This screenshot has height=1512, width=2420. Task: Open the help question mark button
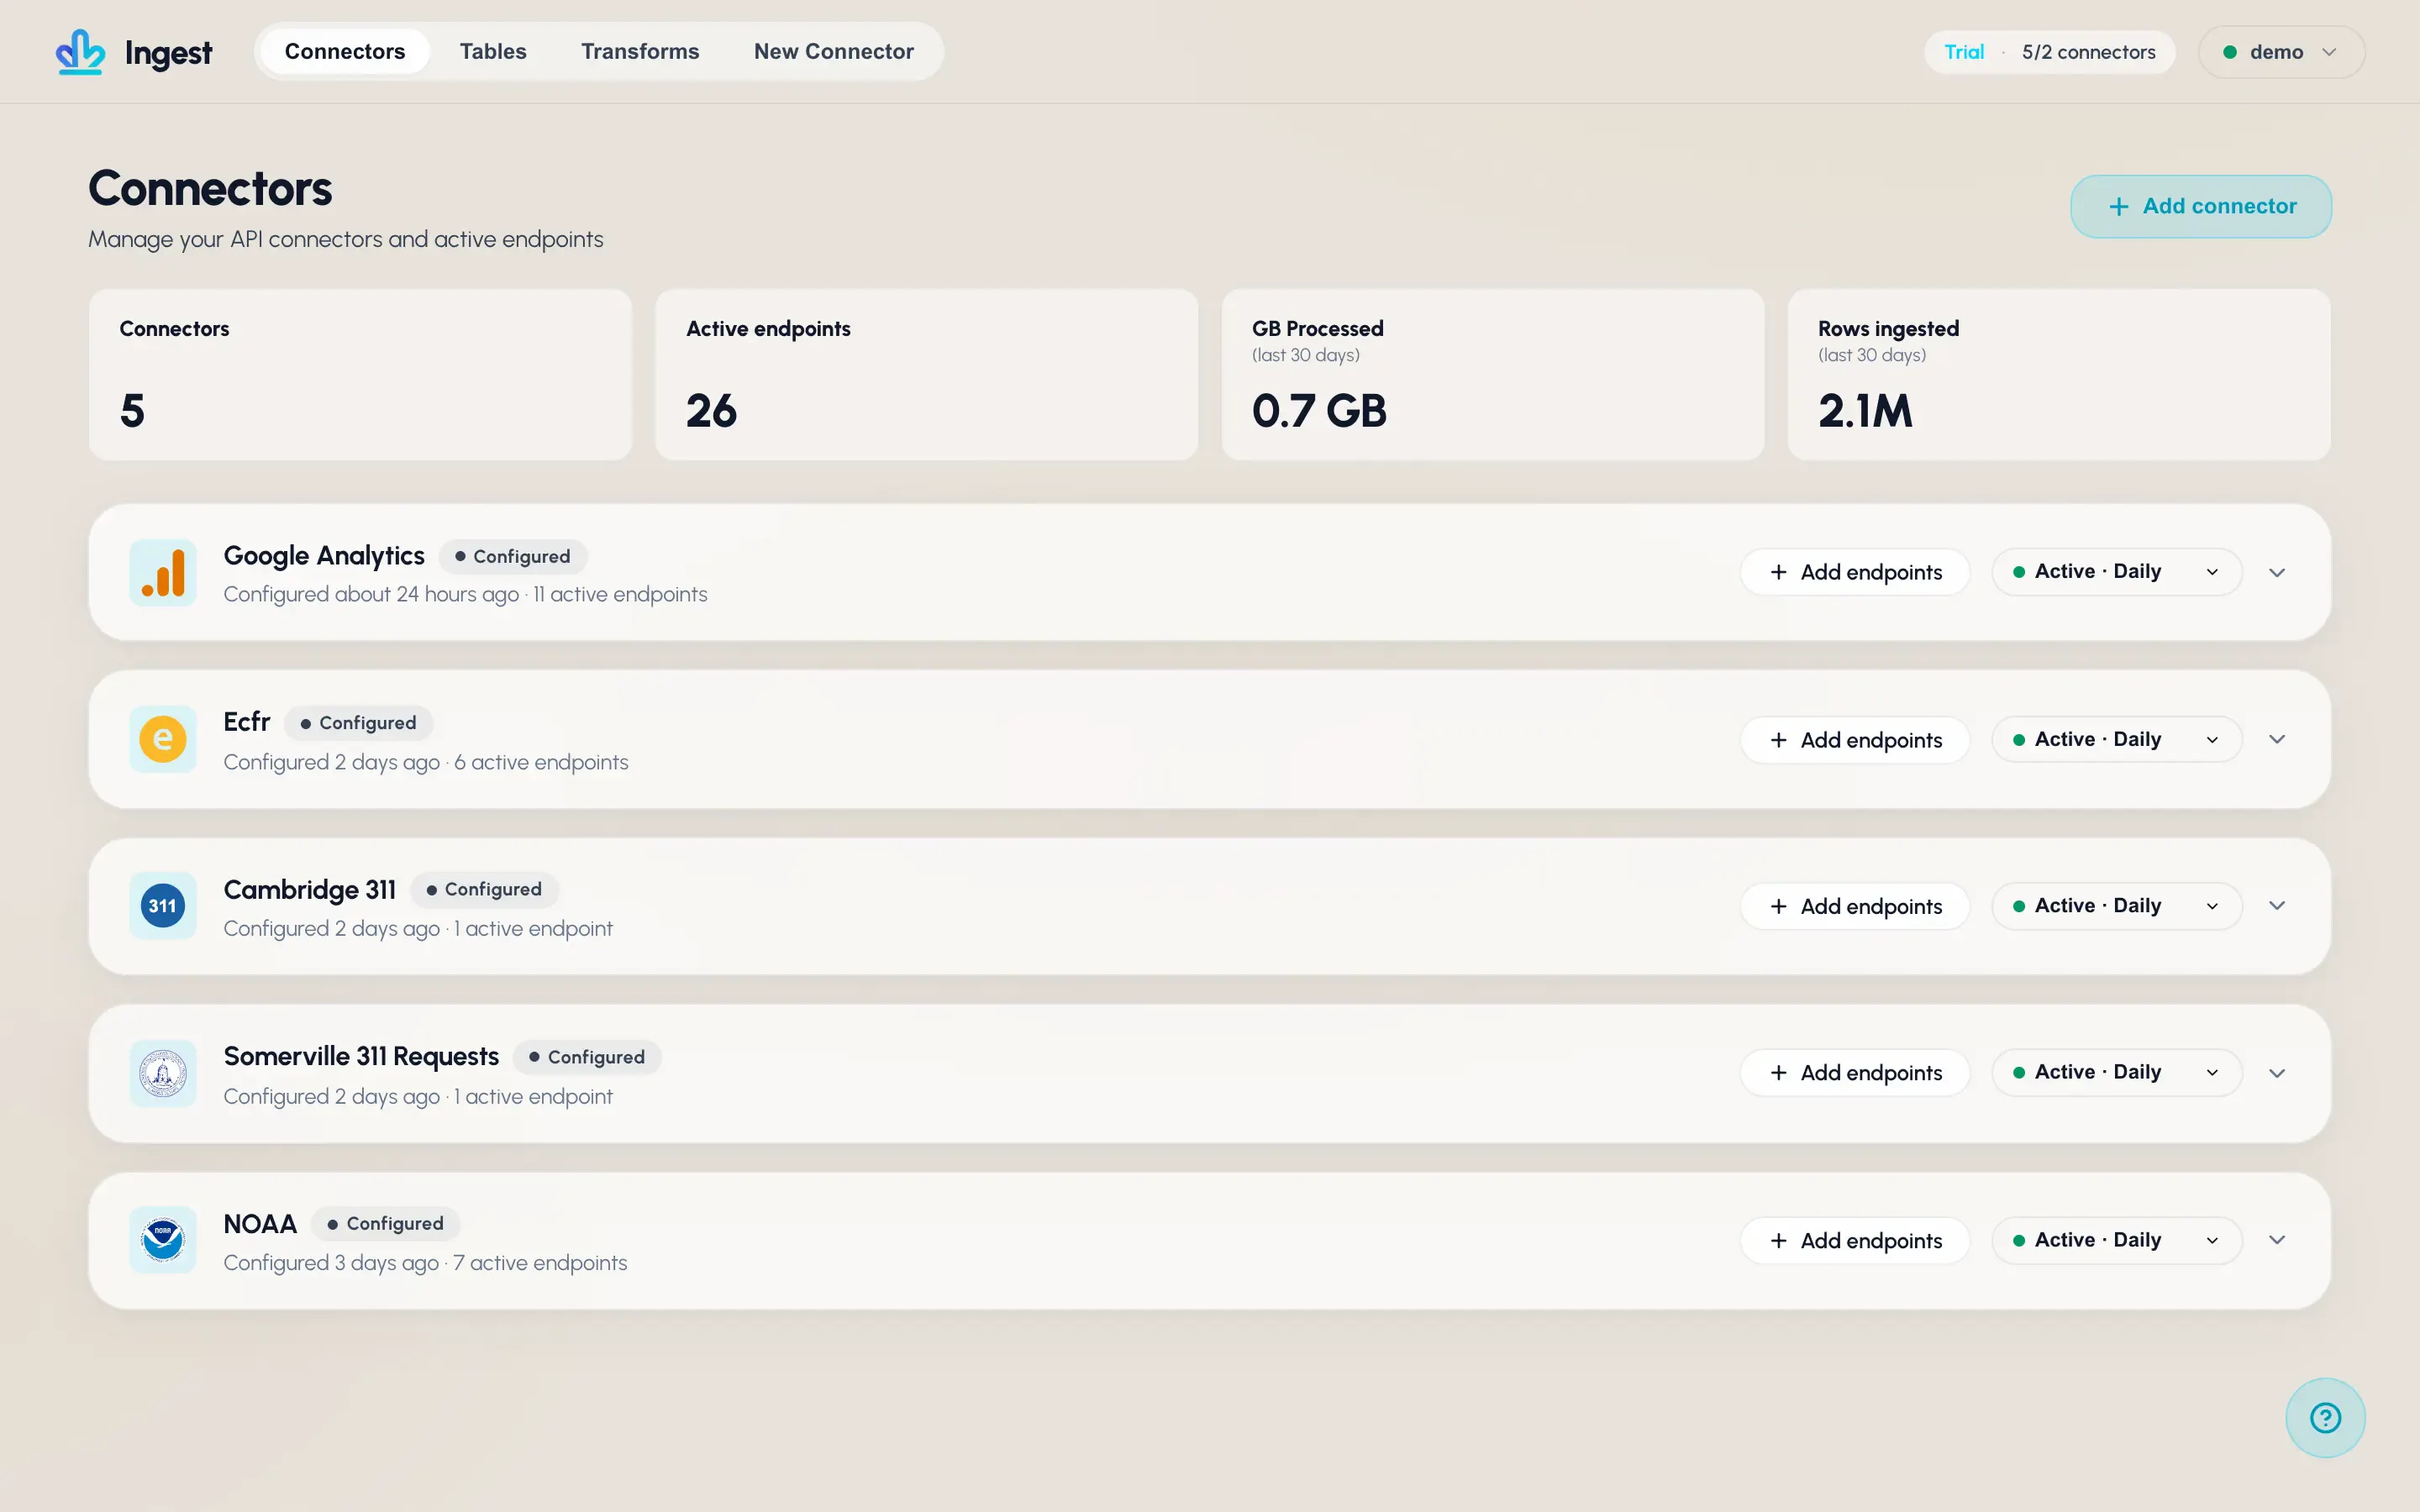pyautogui.click(x=2325, y=1418)
